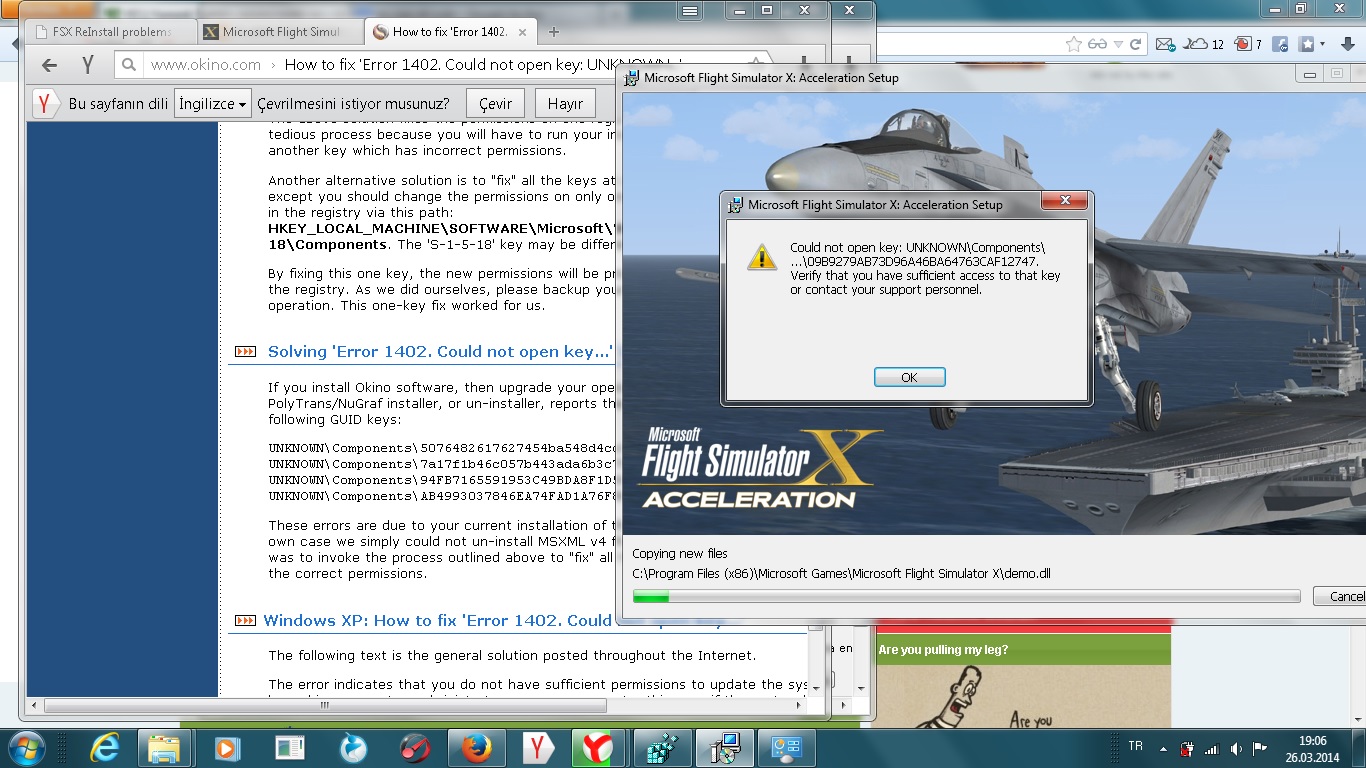Click the Microsoft Flight Simulator X Acceleration logo
The image size is (1366, 768).
coord(761,469)
